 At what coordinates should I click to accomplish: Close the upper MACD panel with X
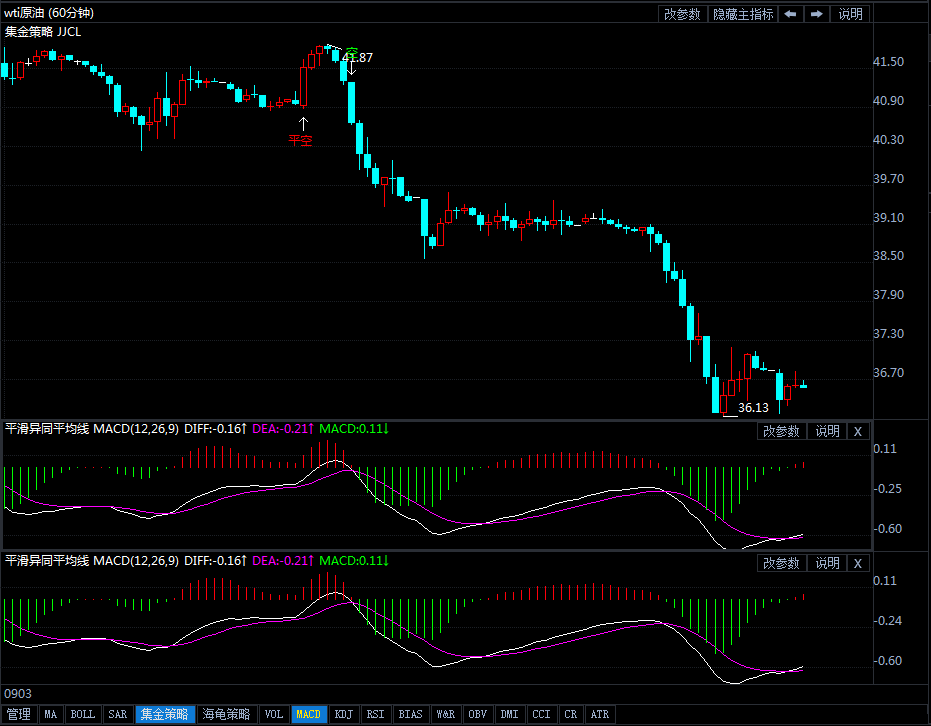pos(857,431)
